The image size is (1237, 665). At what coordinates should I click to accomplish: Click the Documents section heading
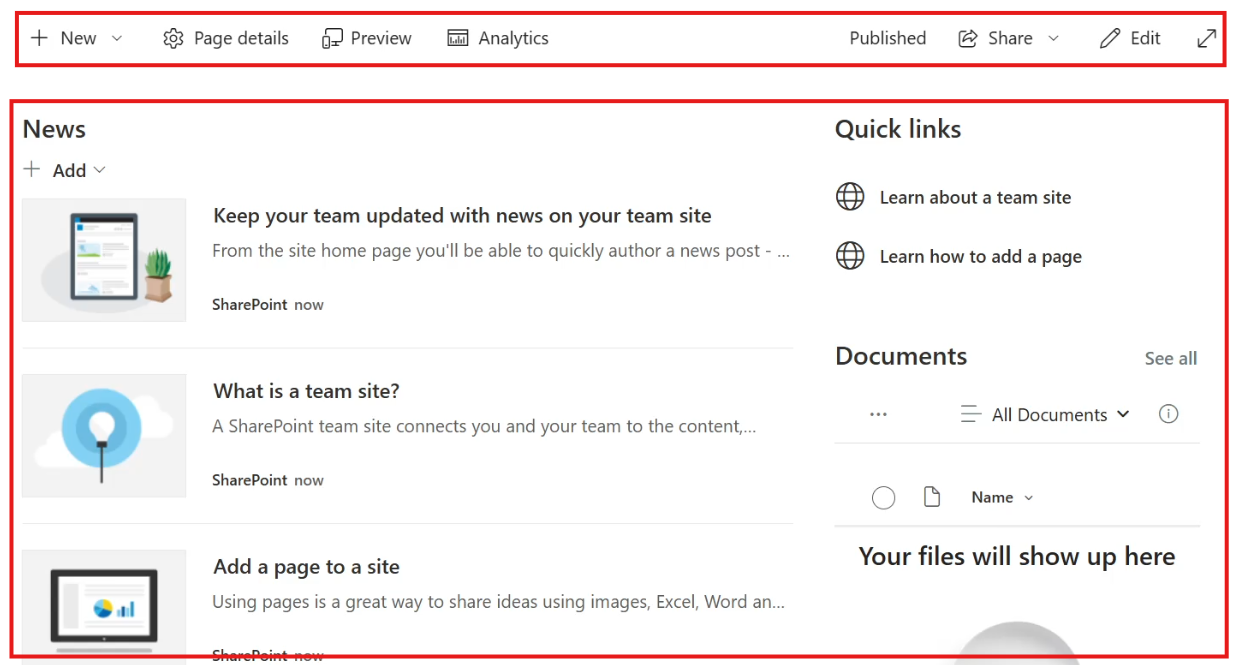(901, 356)
